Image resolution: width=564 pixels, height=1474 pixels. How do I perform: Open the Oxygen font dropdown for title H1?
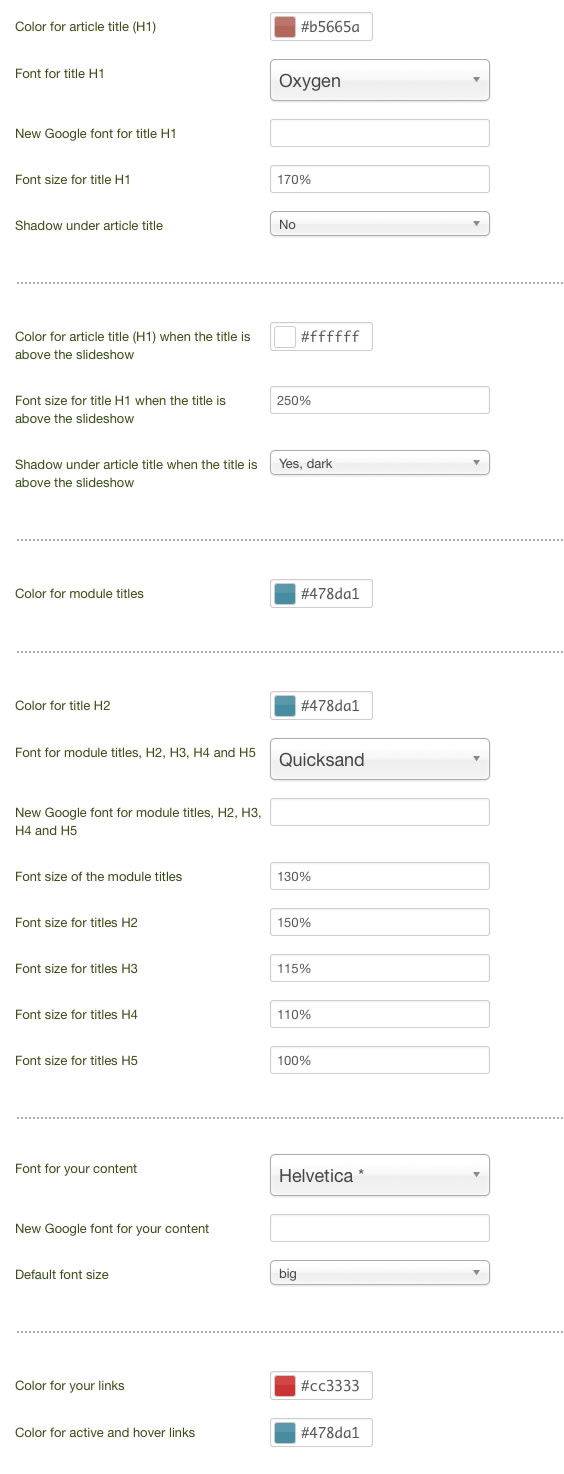[x=380, y=81]
